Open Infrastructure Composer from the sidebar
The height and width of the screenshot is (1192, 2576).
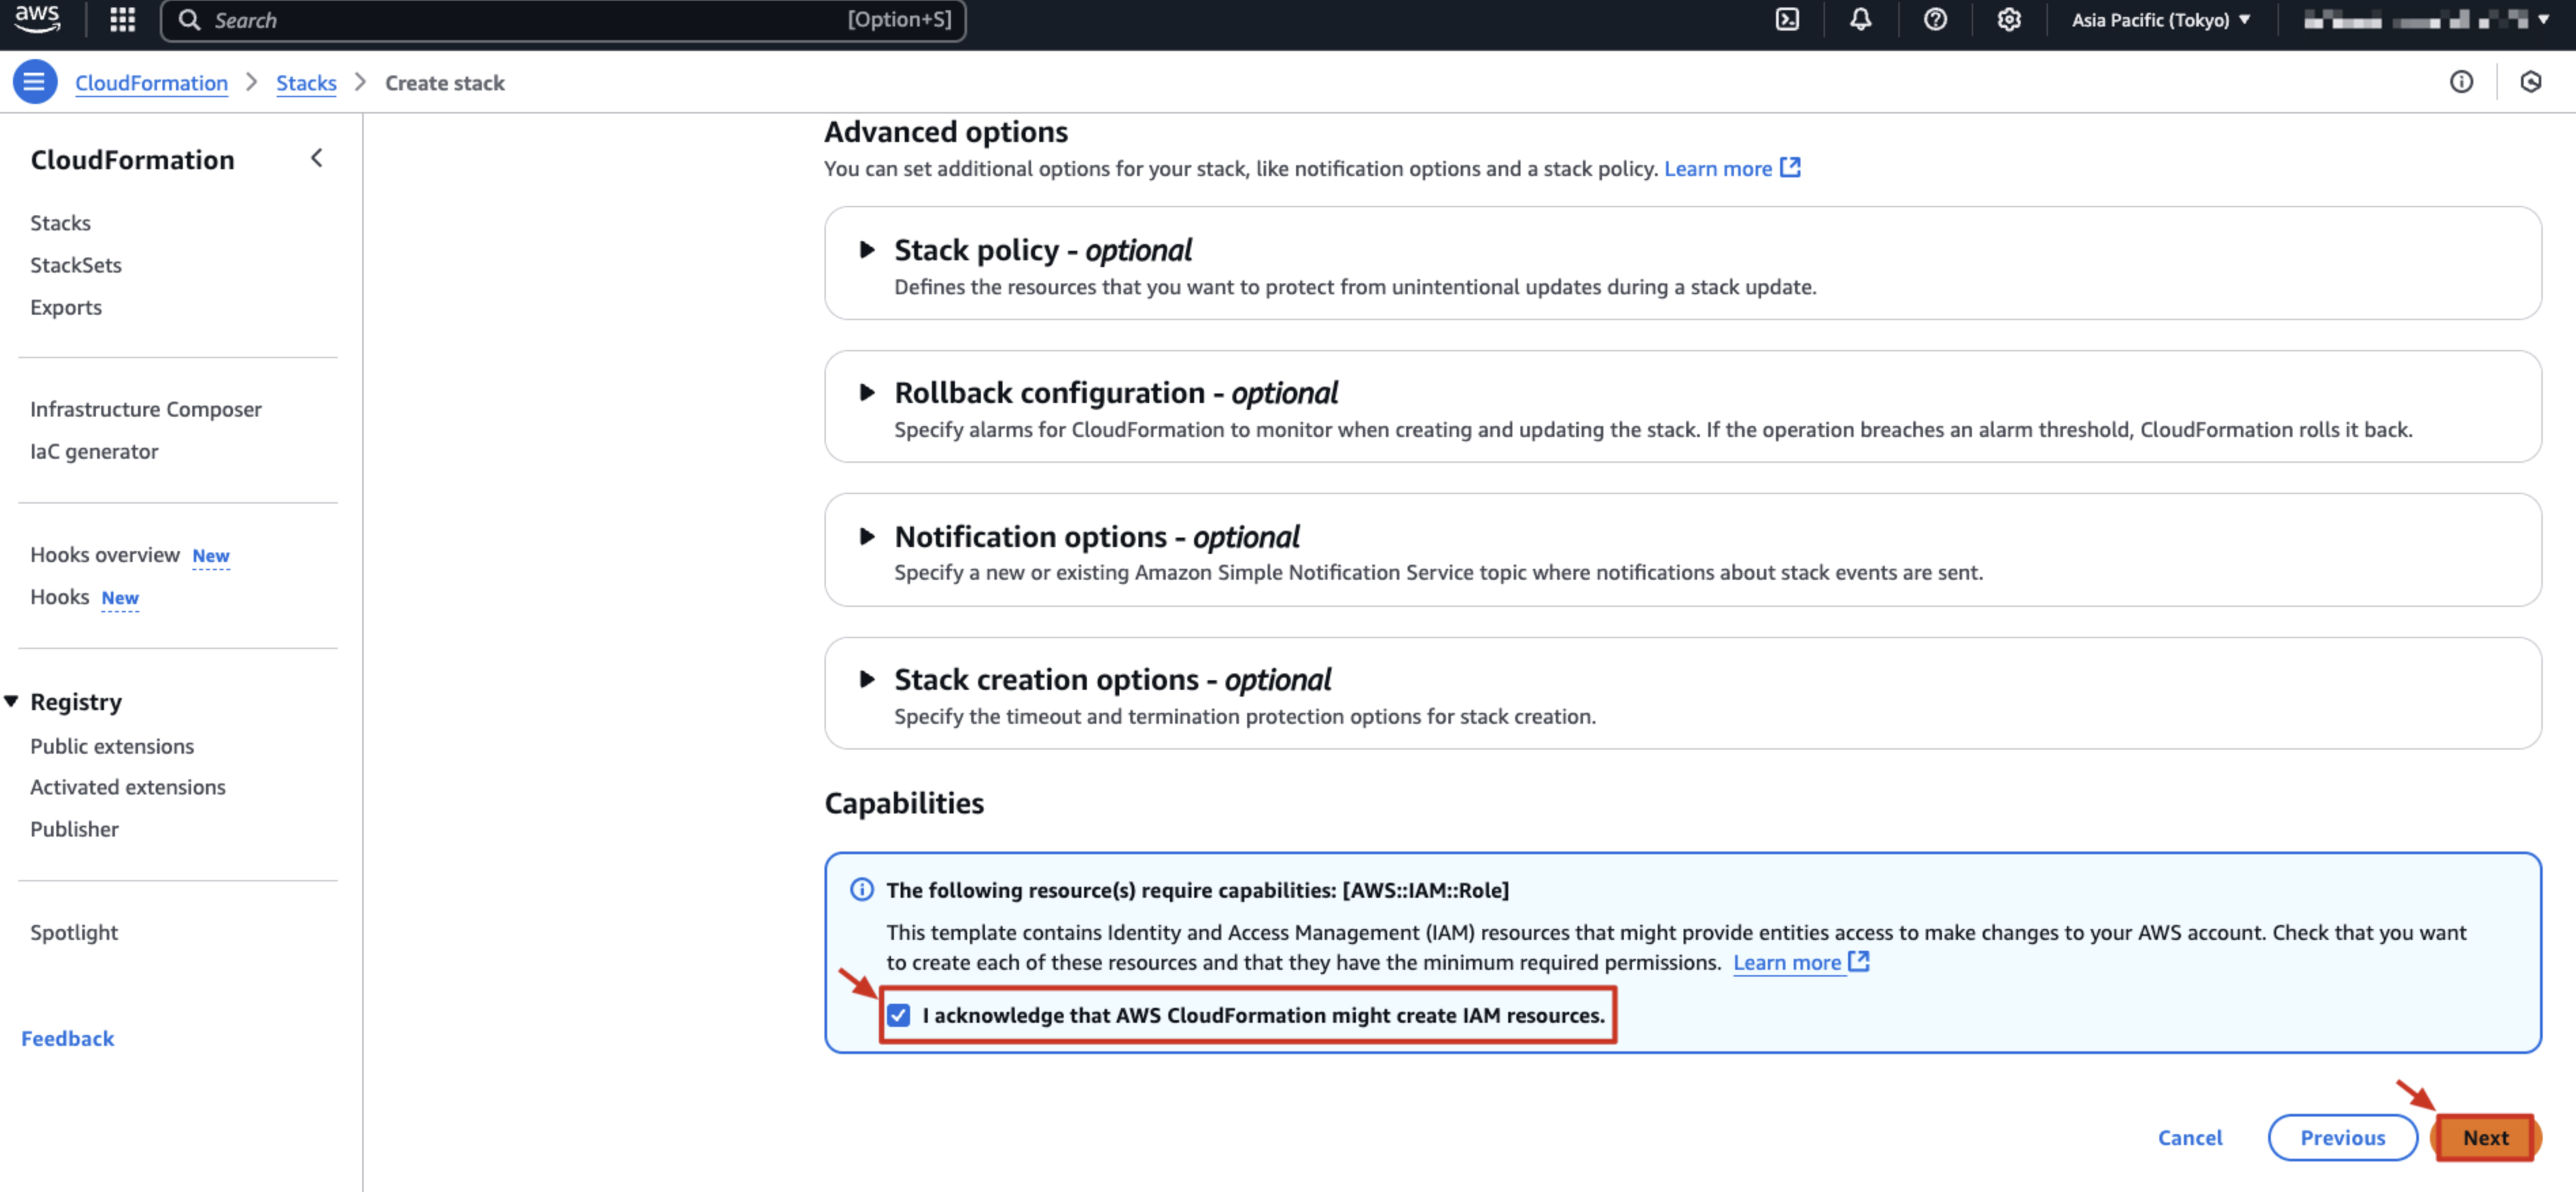coord(146,409)
